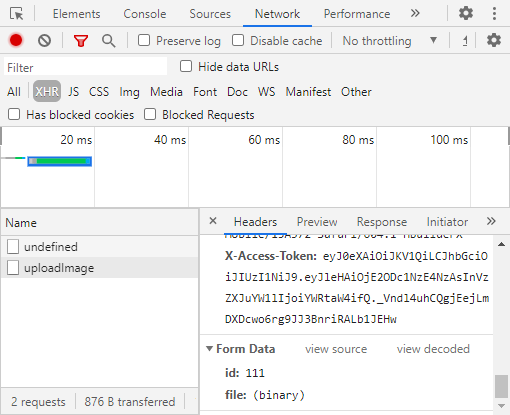
Task: Toggle the red filter funnel icon
Action: (x=81, y=41)
